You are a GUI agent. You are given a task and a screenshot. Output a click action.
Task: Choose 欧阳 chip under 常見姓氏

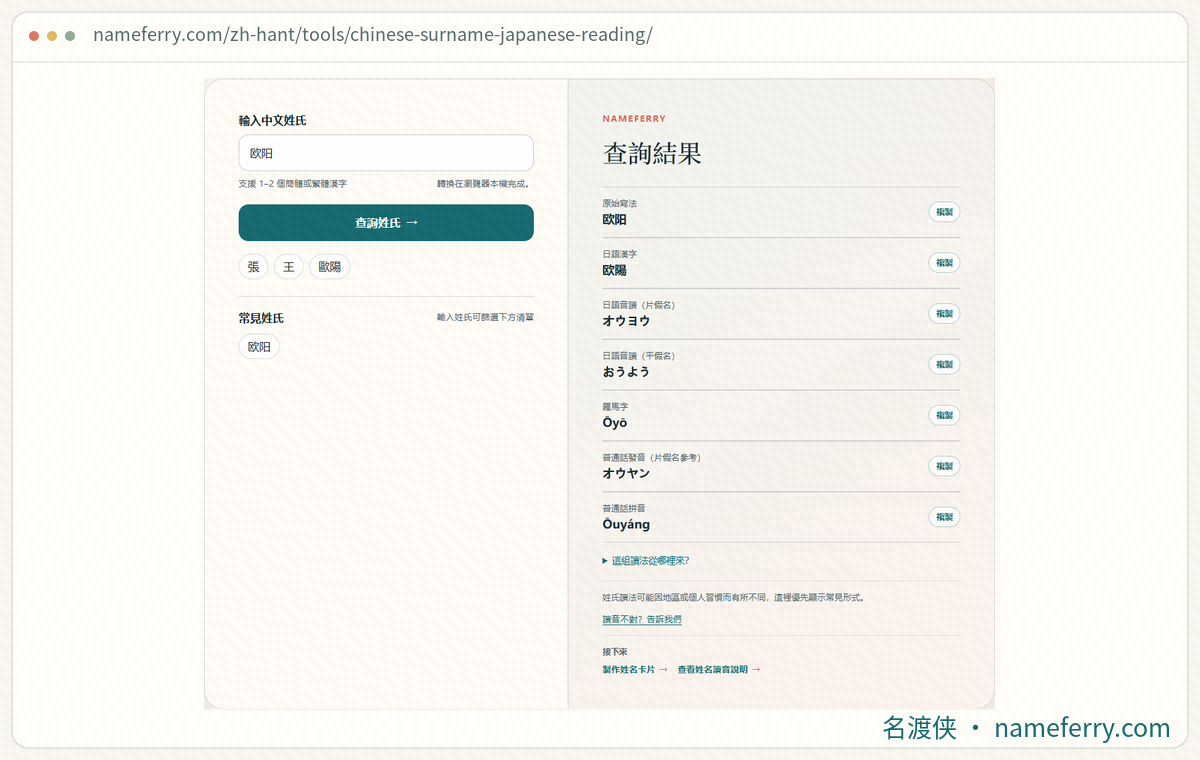[x=259, y=347]
